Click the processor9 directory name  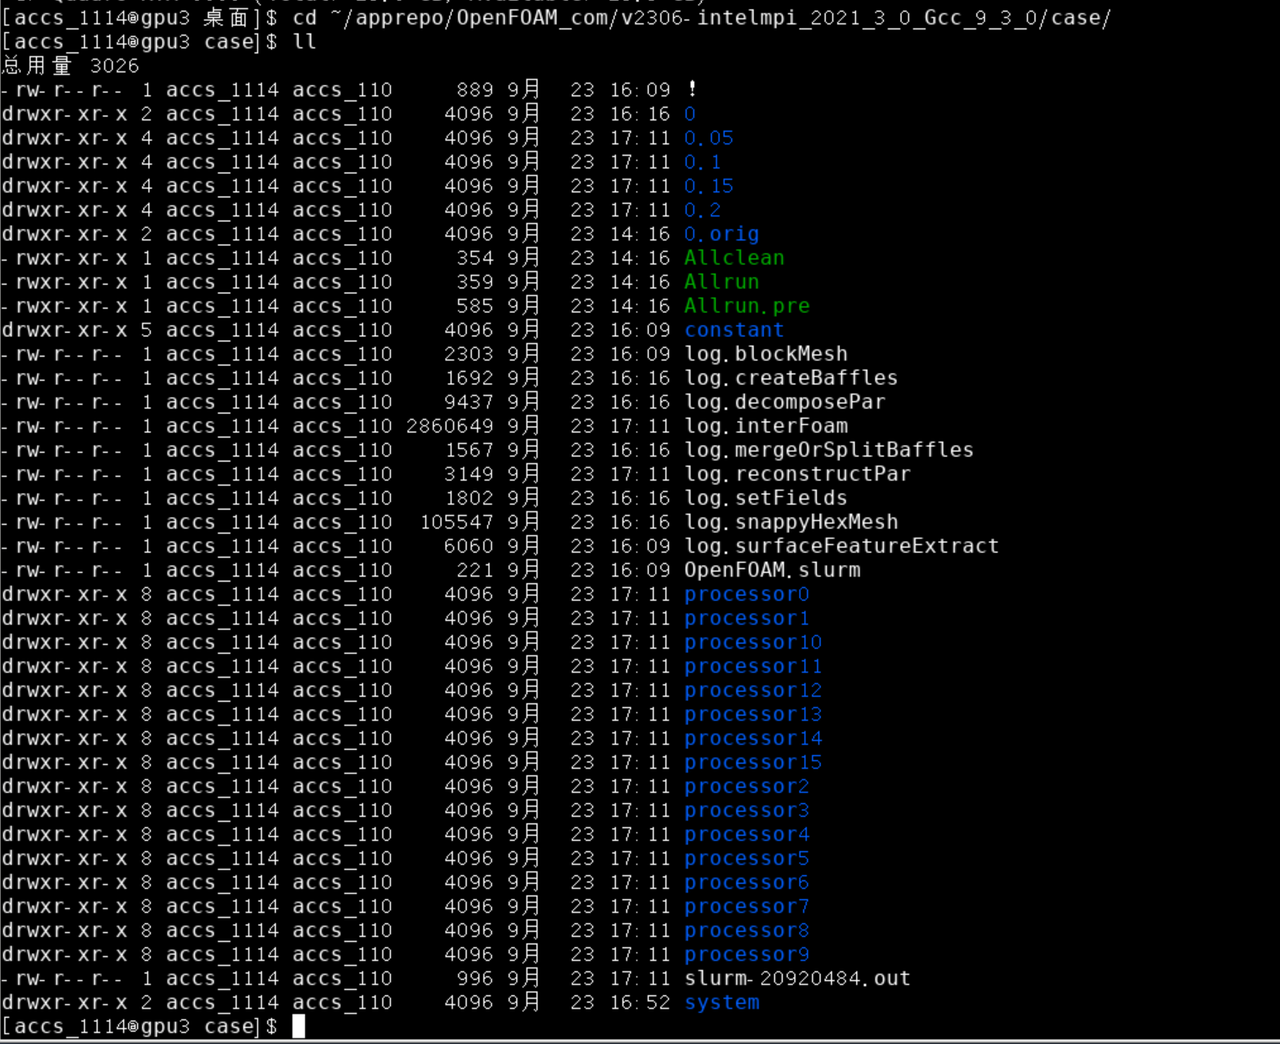(x=746, y=954)
